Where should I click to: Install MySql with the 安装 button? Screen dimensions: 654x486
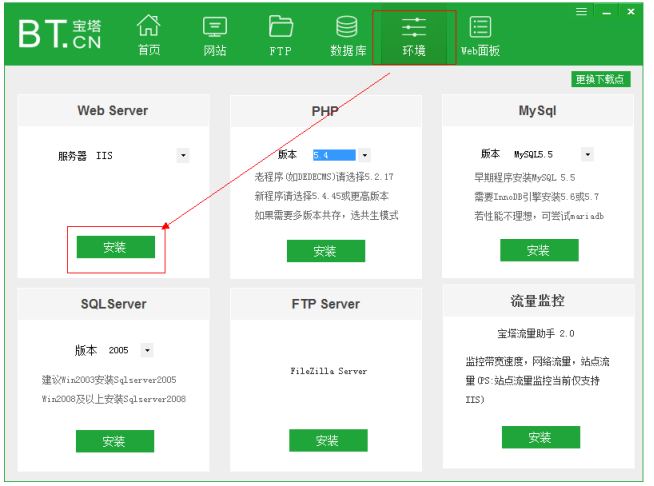(539, 250)
